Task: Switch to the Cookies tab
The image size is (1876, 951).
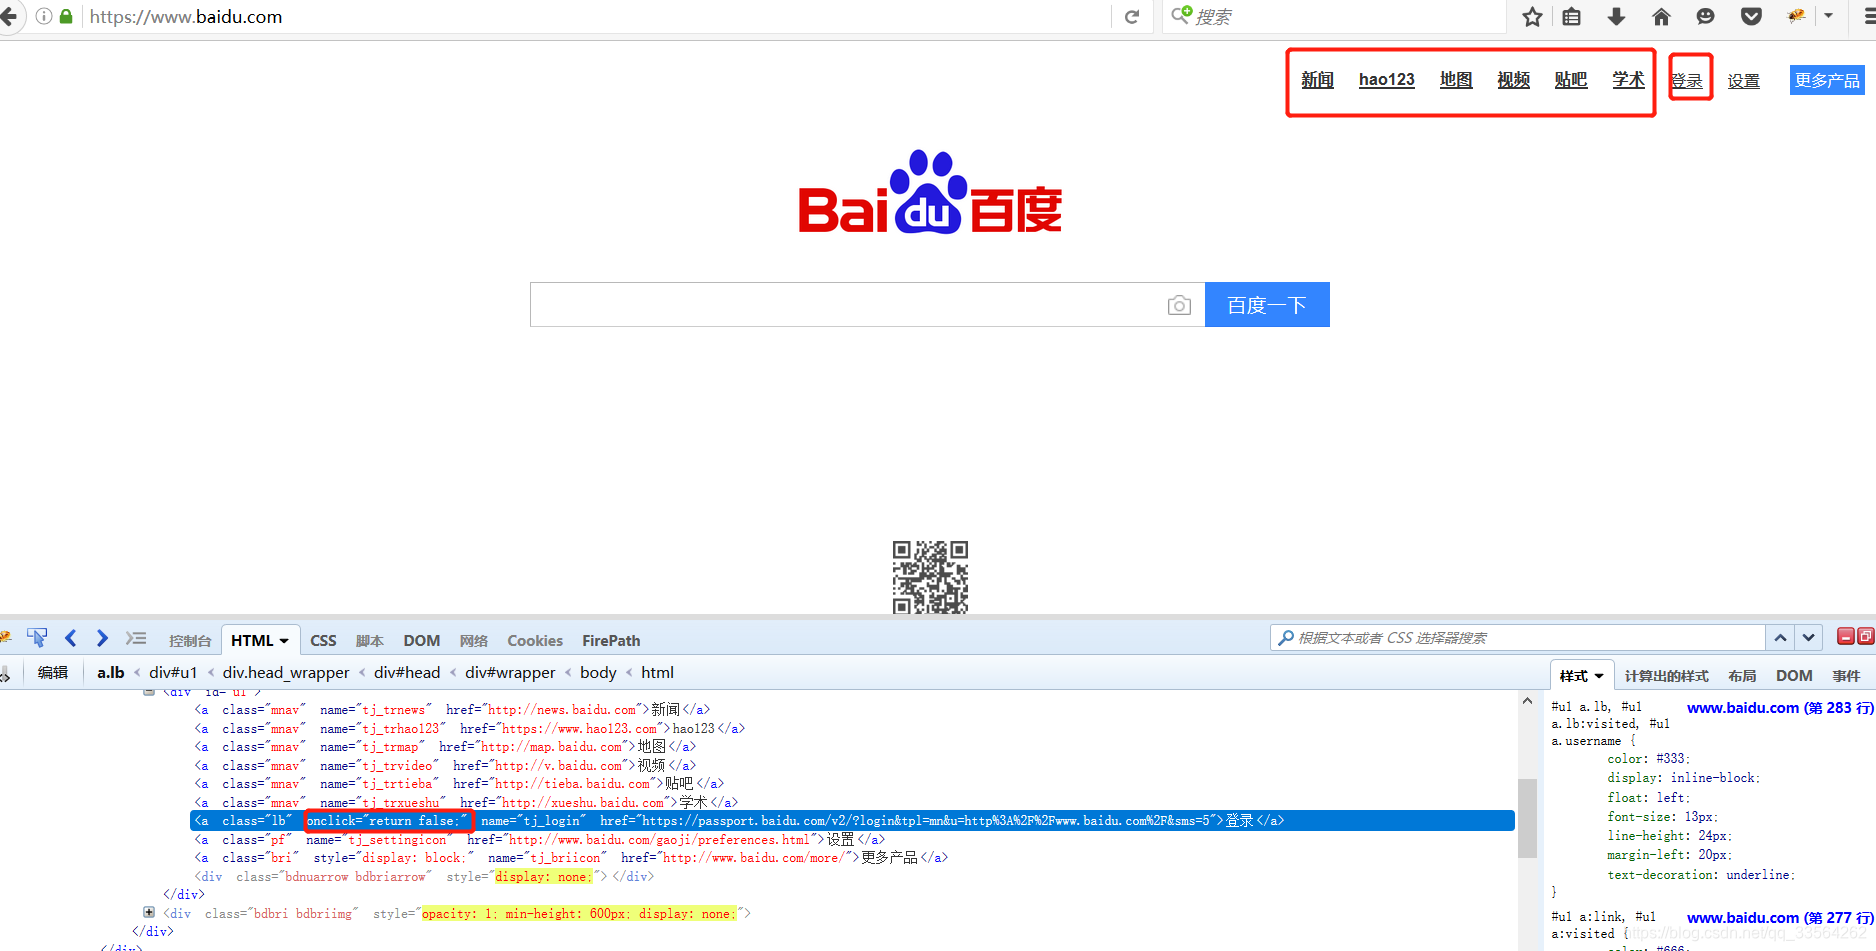Action: pos(535,641)
